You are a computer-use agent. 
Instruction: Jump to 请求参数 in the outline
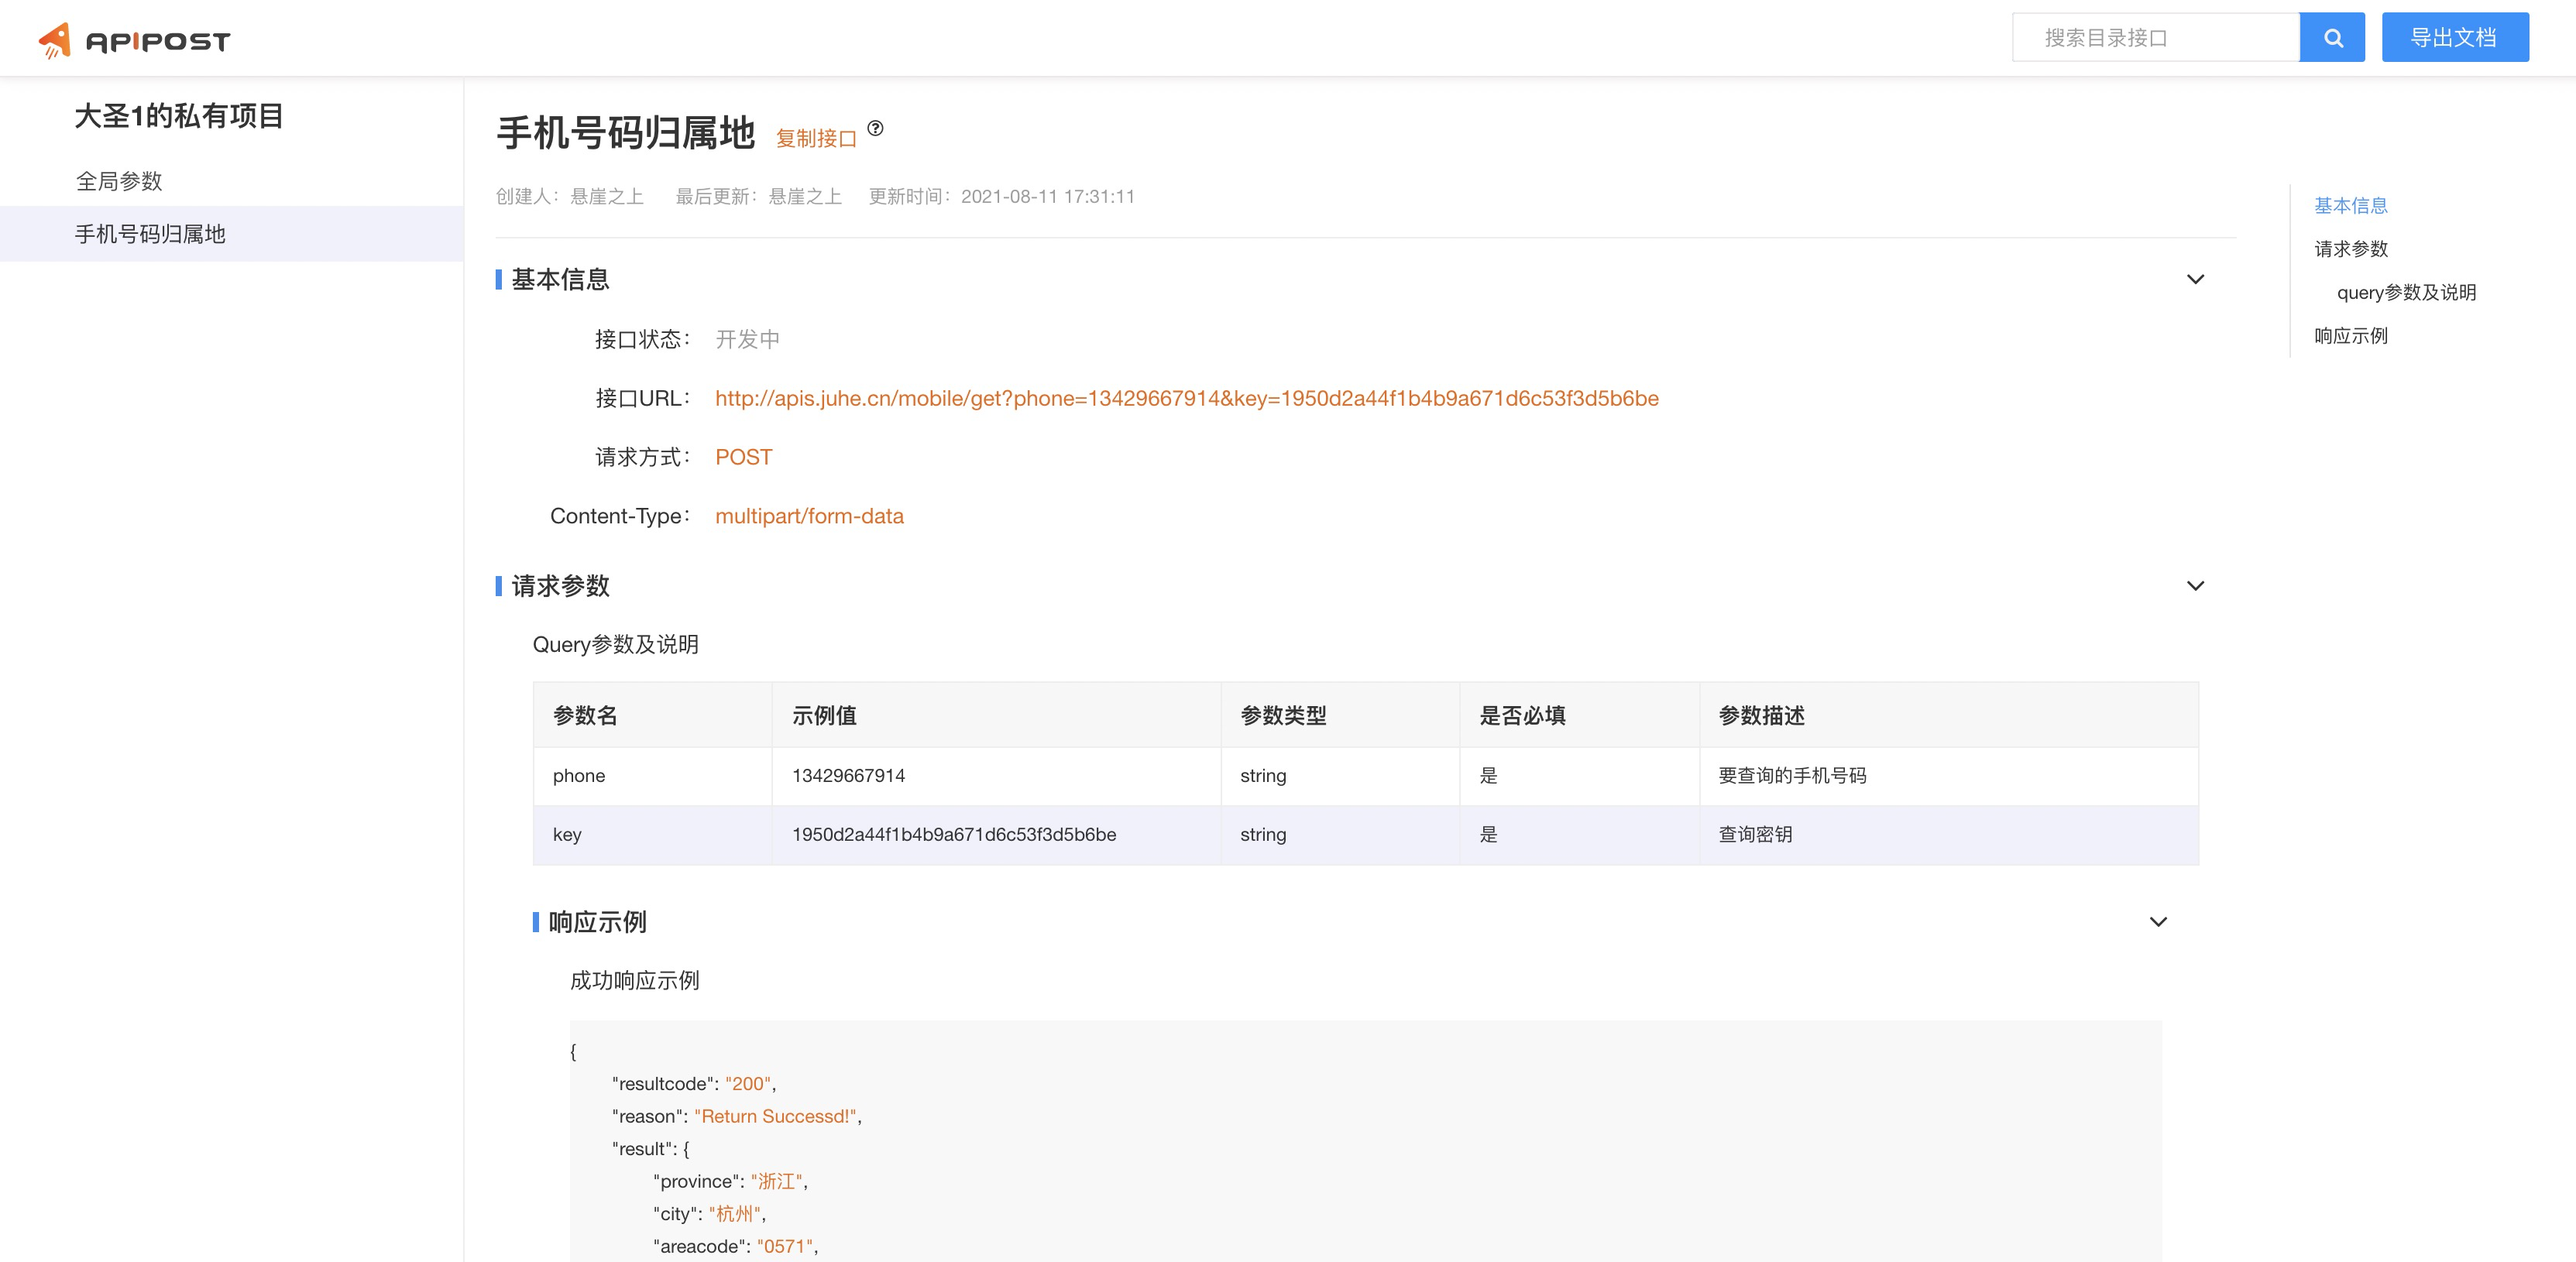[x=2350, y=249]
